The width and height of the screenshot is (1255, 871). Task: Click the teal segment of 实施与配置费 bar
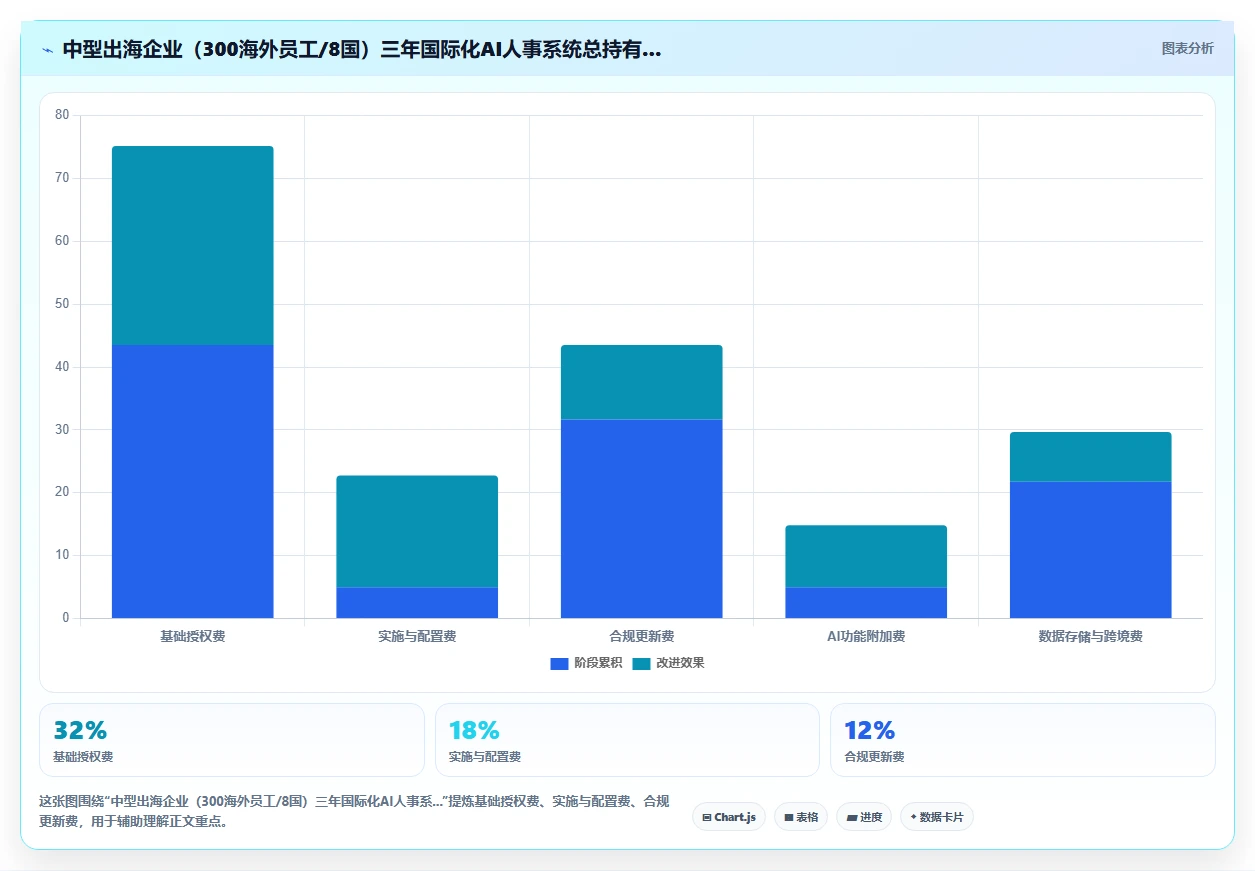coord(417,531)
